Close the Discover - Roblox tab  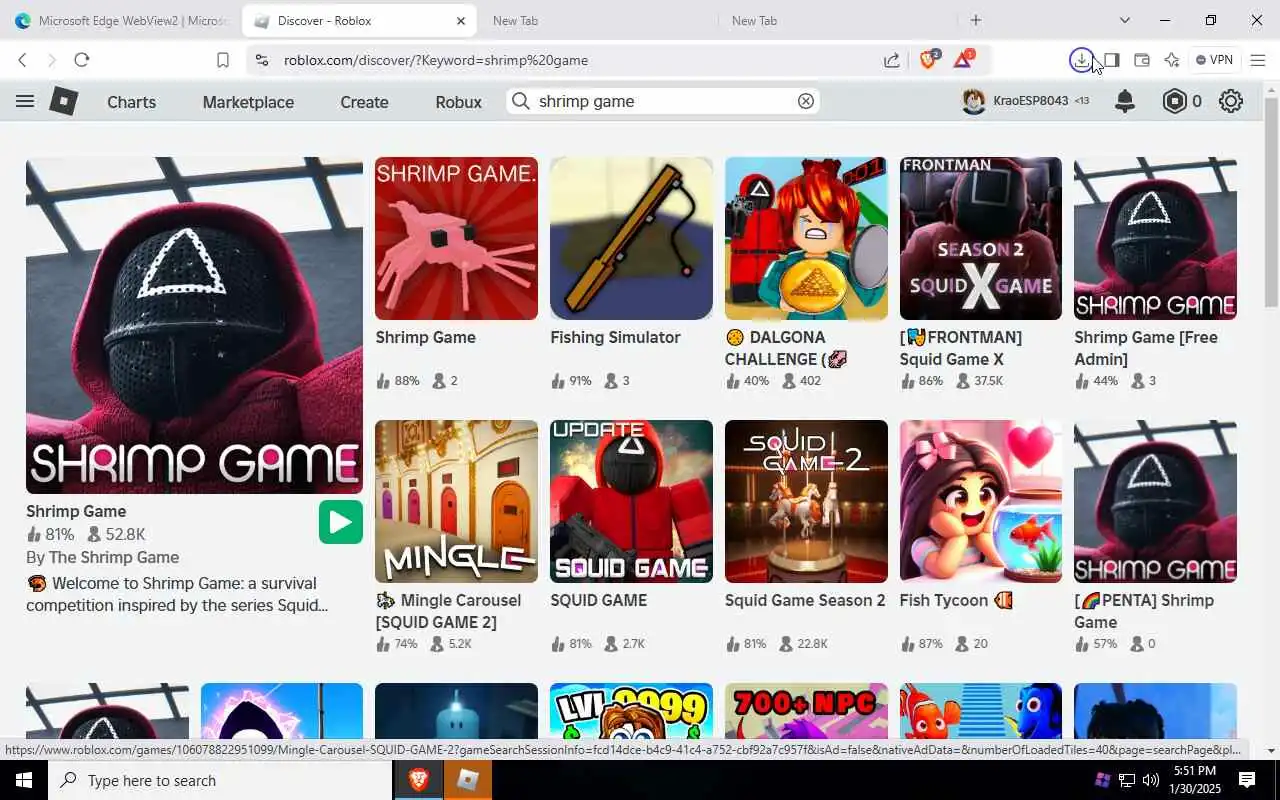pyautogui.click(x=461, y=20)
